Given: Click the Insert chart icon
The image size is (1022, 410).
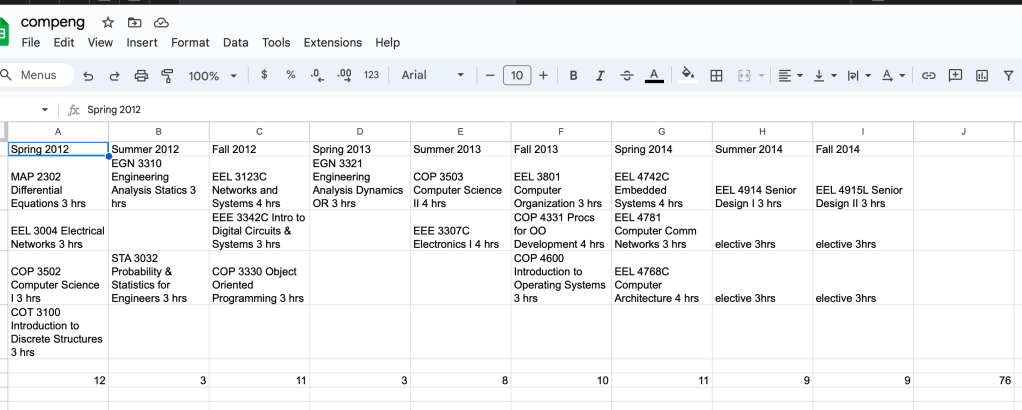Looking at the screenshot, I should coord(981,76).
